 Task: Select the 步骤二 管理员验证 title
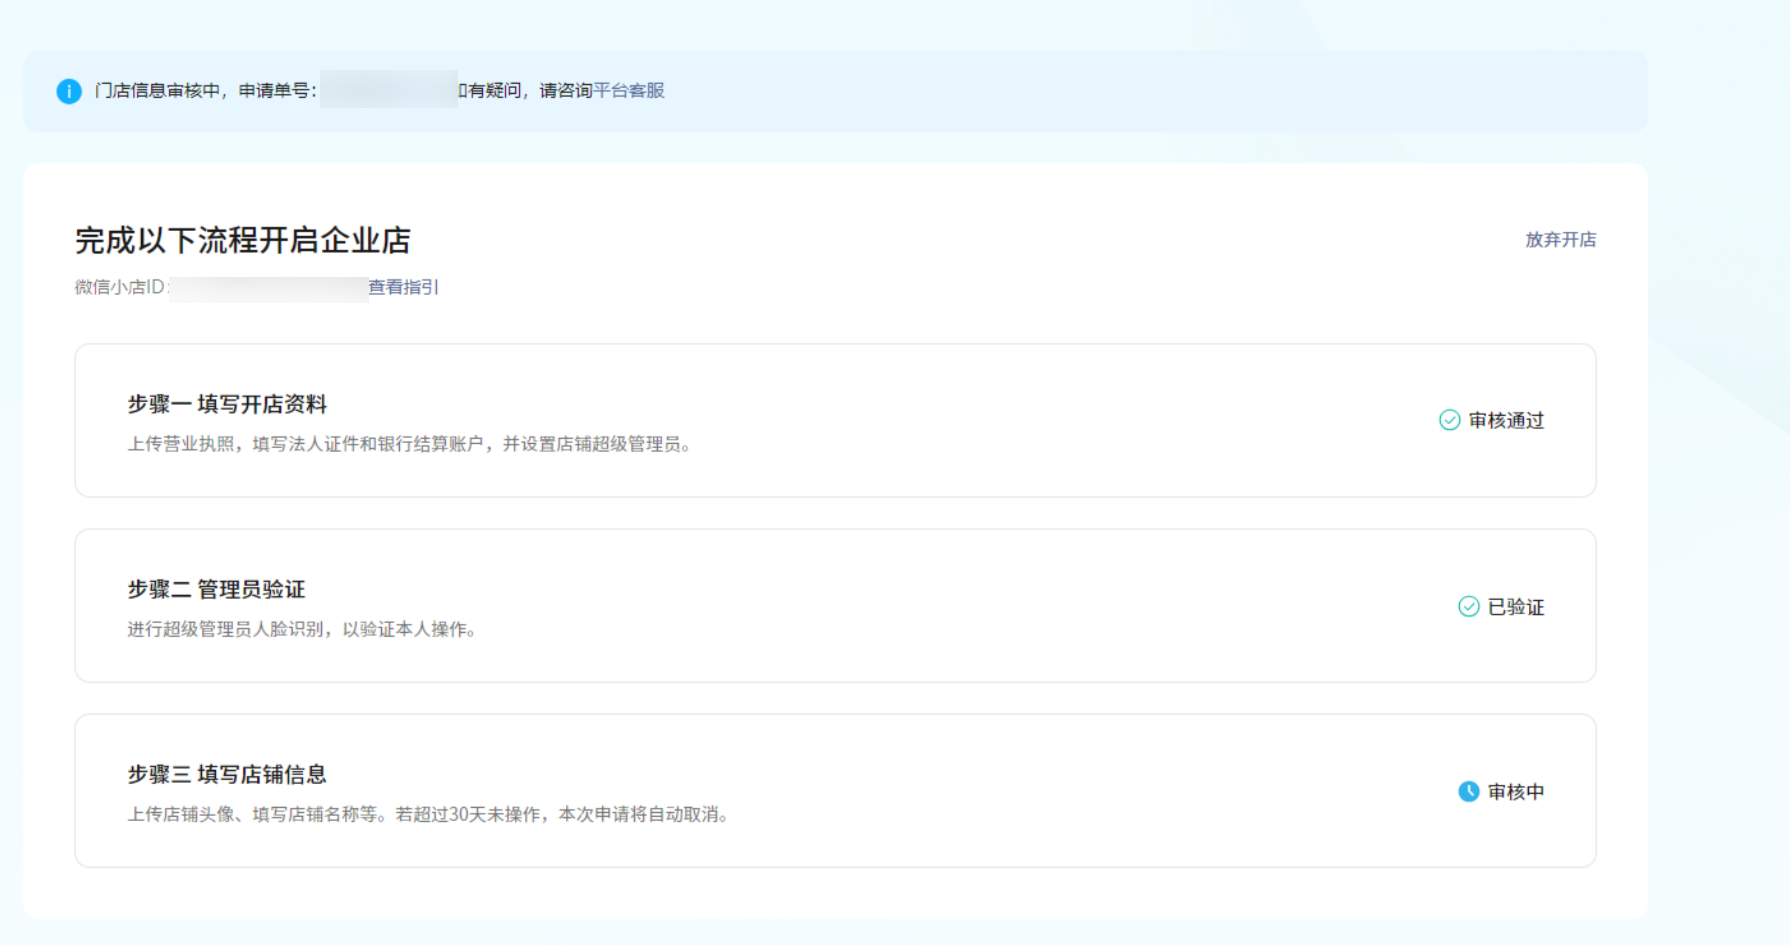pos(216,589)
